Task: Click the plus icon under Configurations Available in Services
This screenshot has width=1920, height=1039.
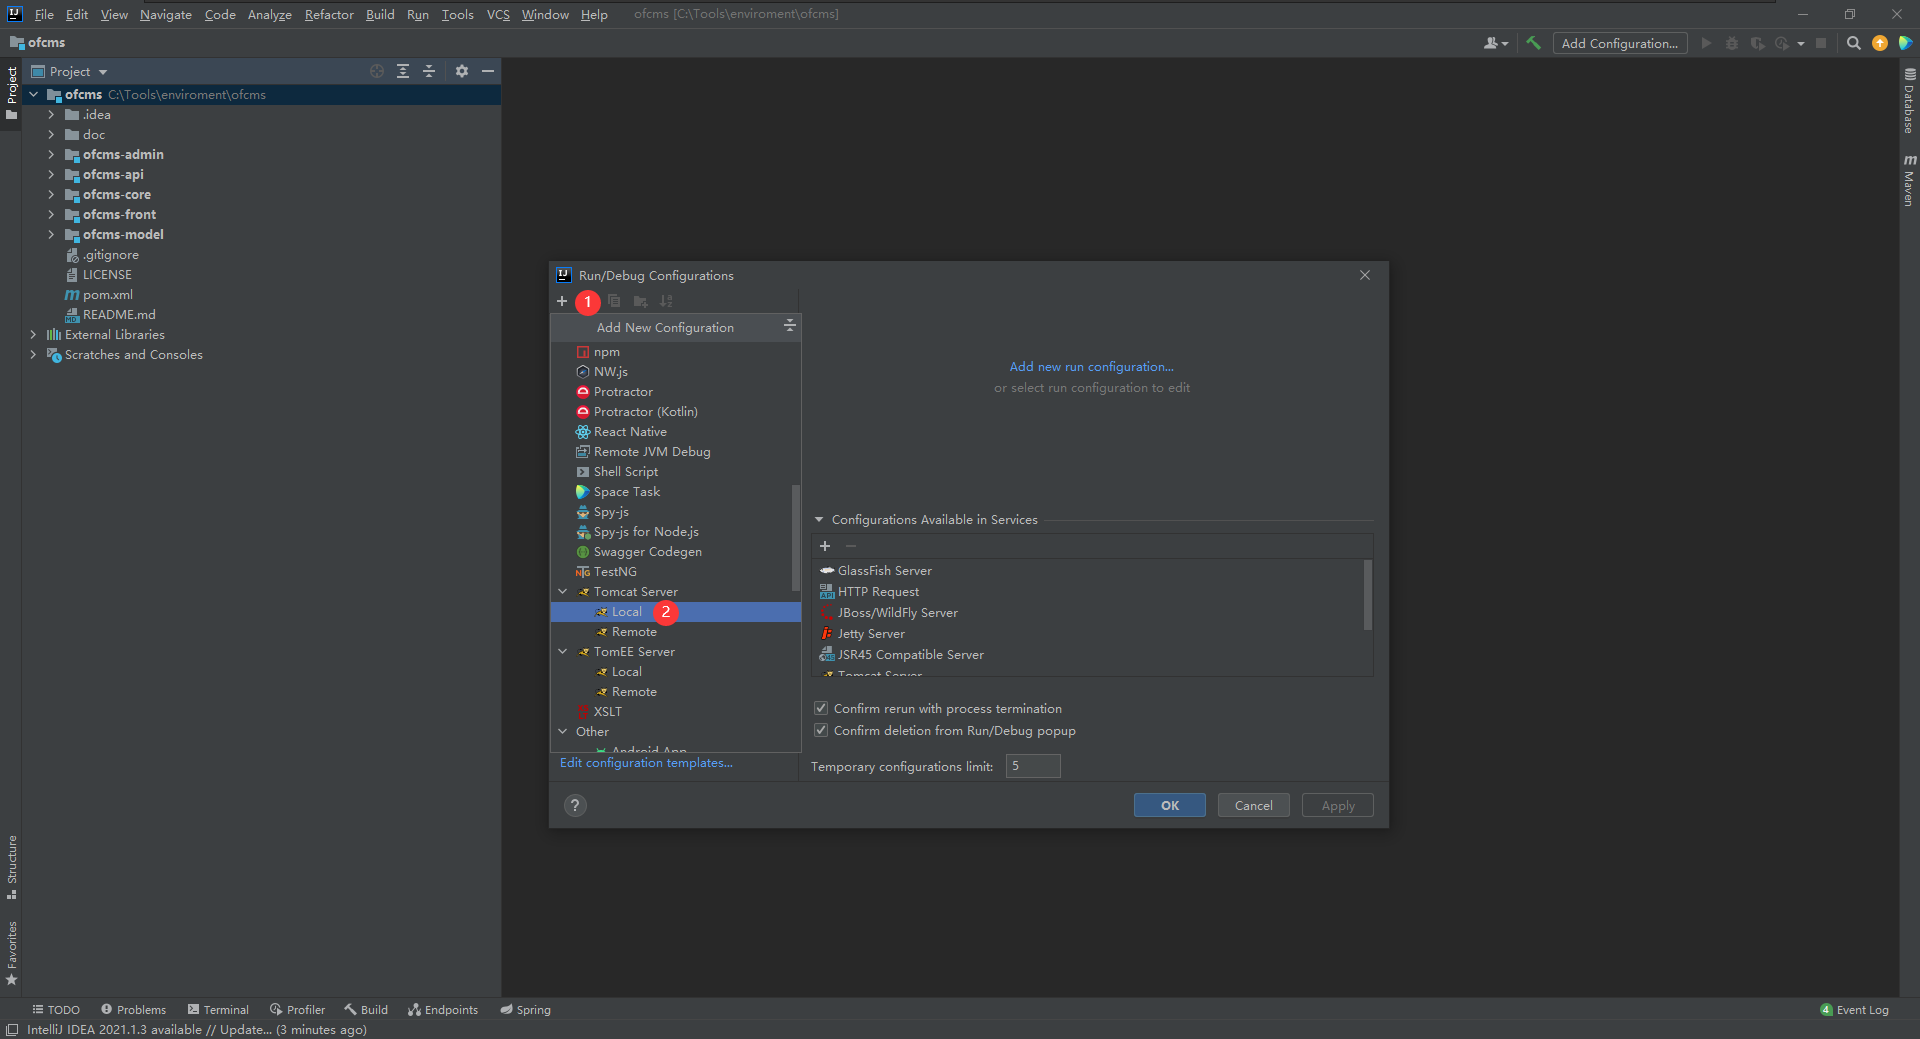Action: pos(825,546)
